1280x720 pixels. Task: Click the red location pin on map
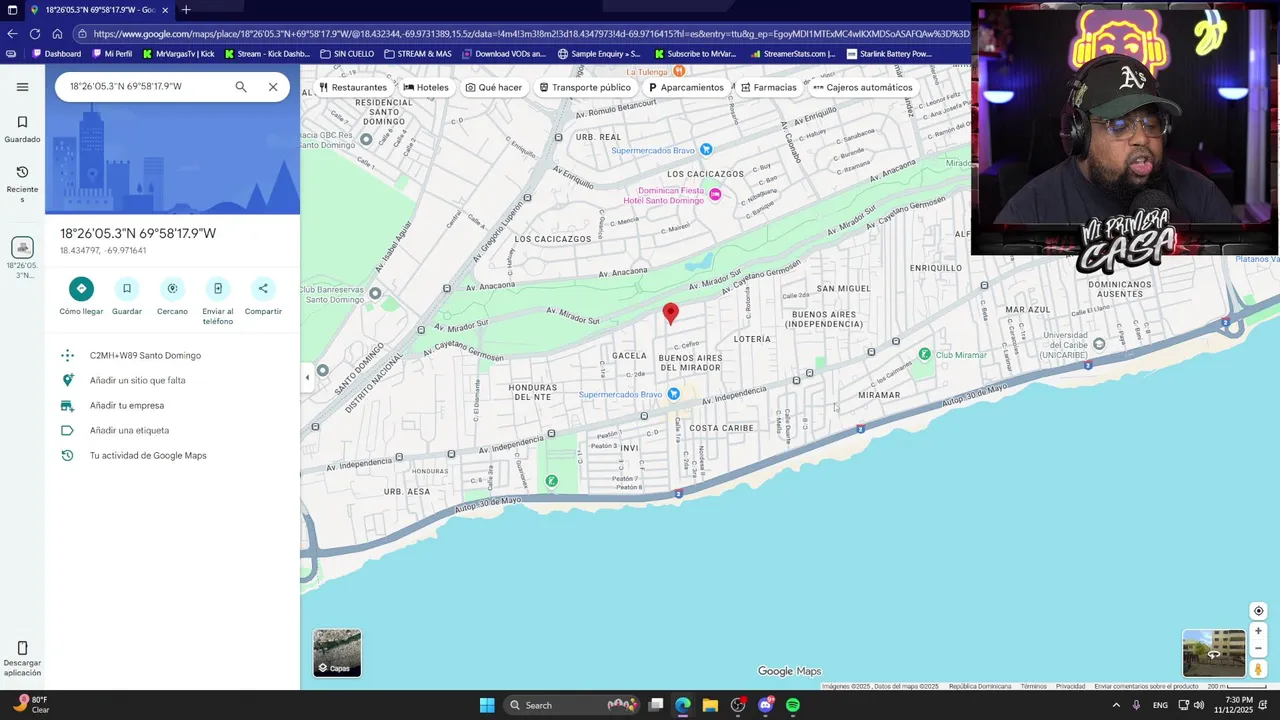pos(671,314)
